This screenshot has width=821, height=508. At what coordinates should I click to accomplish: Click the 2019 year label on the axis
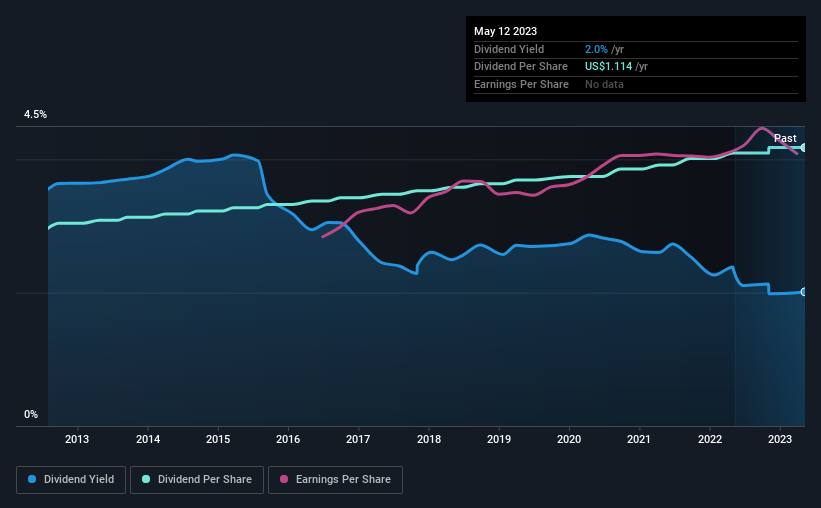499,439
